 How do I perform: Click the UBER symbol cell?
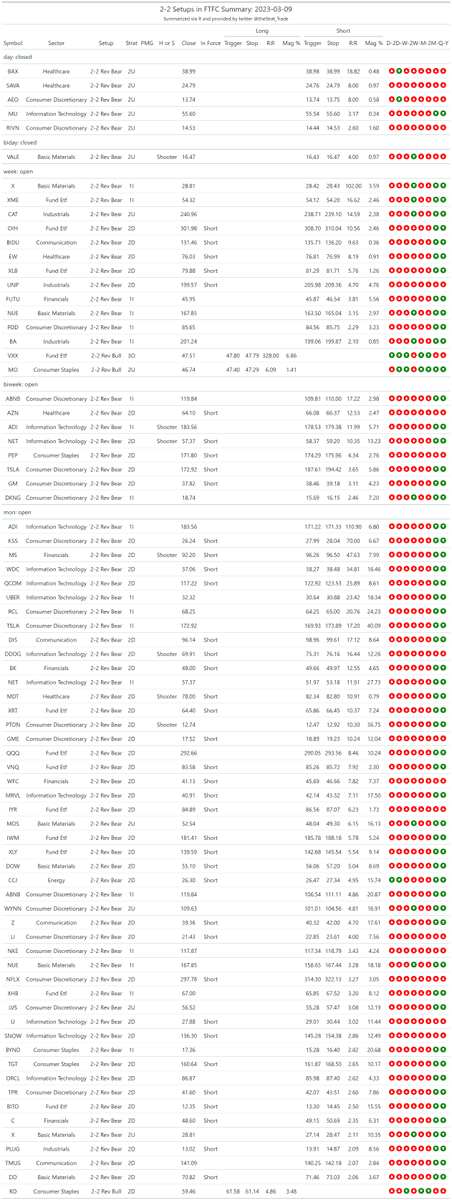coord(13,596)
